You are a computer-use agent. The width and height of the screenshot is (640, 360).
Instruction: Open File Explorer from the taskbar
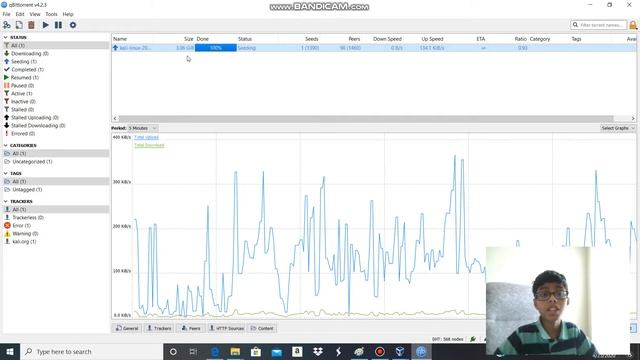[x=235, y=351]
